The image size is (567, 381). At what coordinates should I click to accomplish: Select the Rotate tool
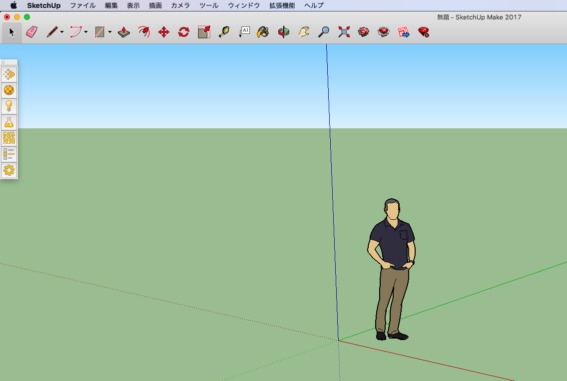click(184, 32)
